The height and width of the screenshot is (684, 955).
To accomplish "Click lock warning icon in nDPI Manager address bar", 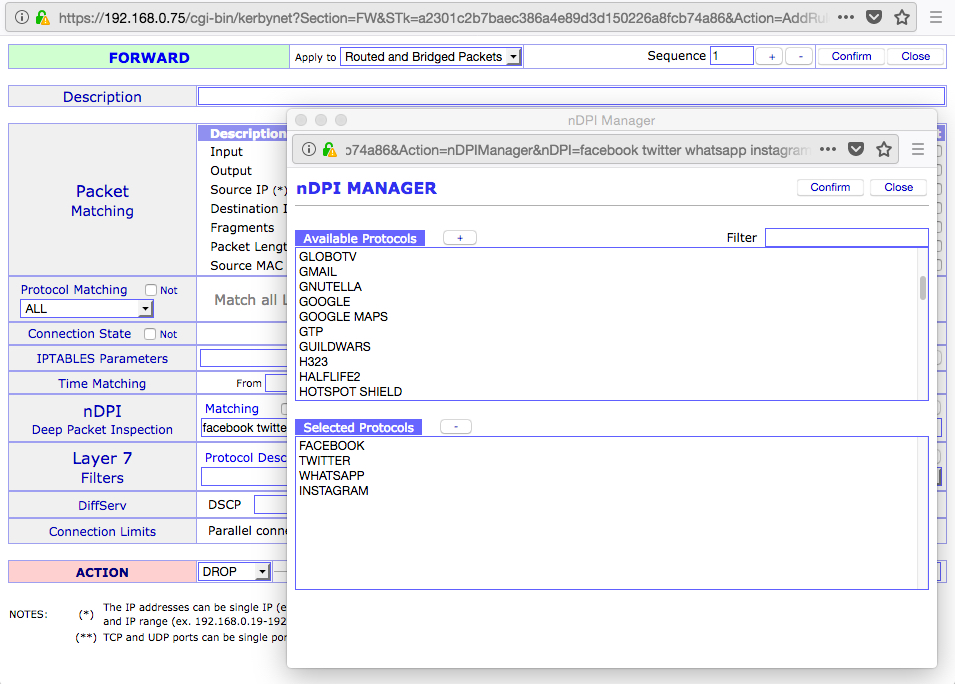I will 329,149.
